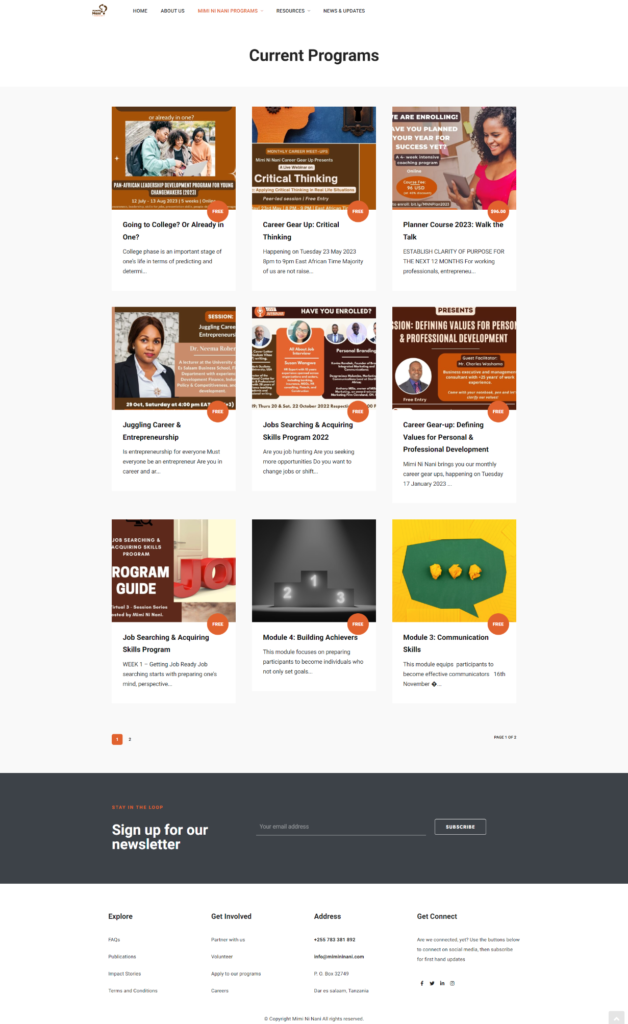Click FREE badge on Critical Thinking card
Image resolution: width=628 pixels, height=1024 pixels.
(x=358, y=211)
